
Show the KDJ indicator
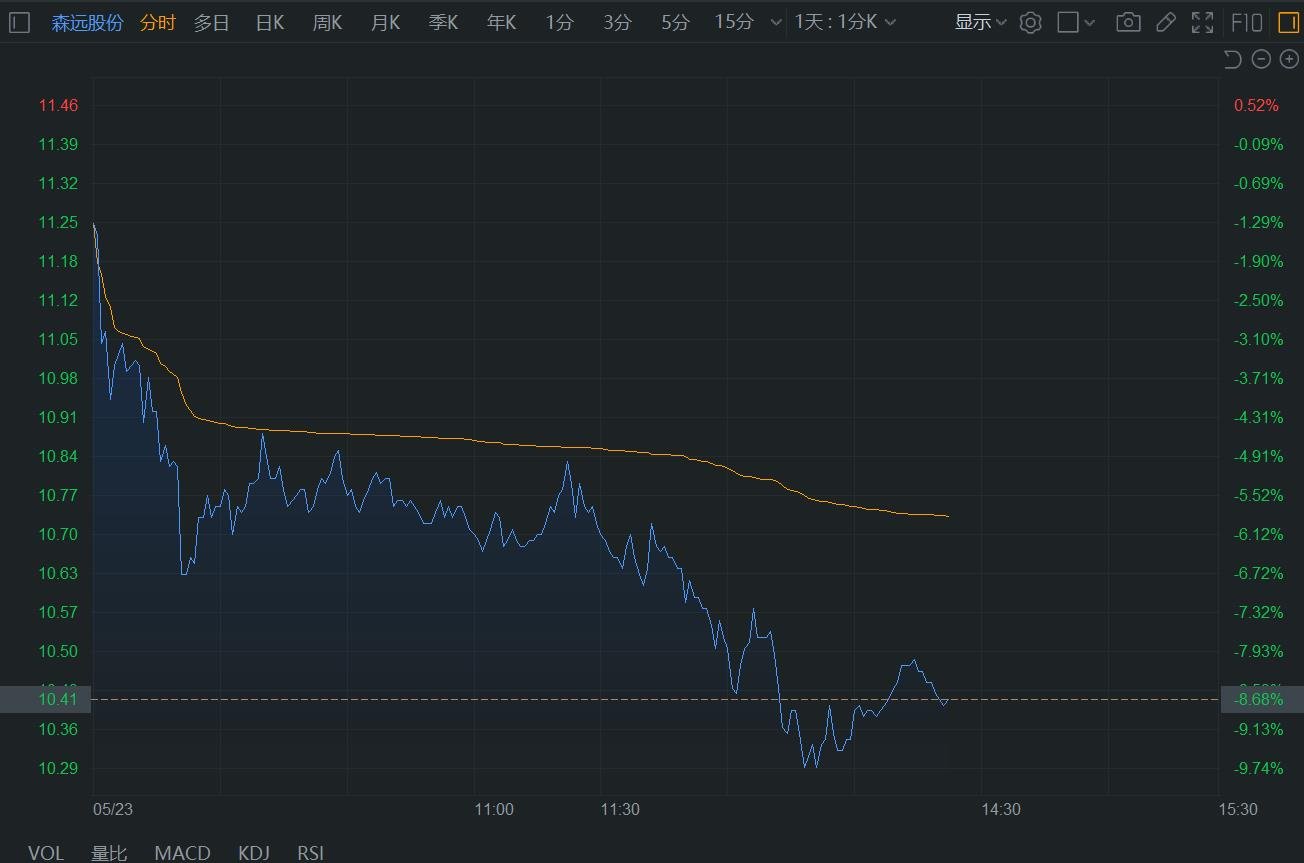click(254, 852)
